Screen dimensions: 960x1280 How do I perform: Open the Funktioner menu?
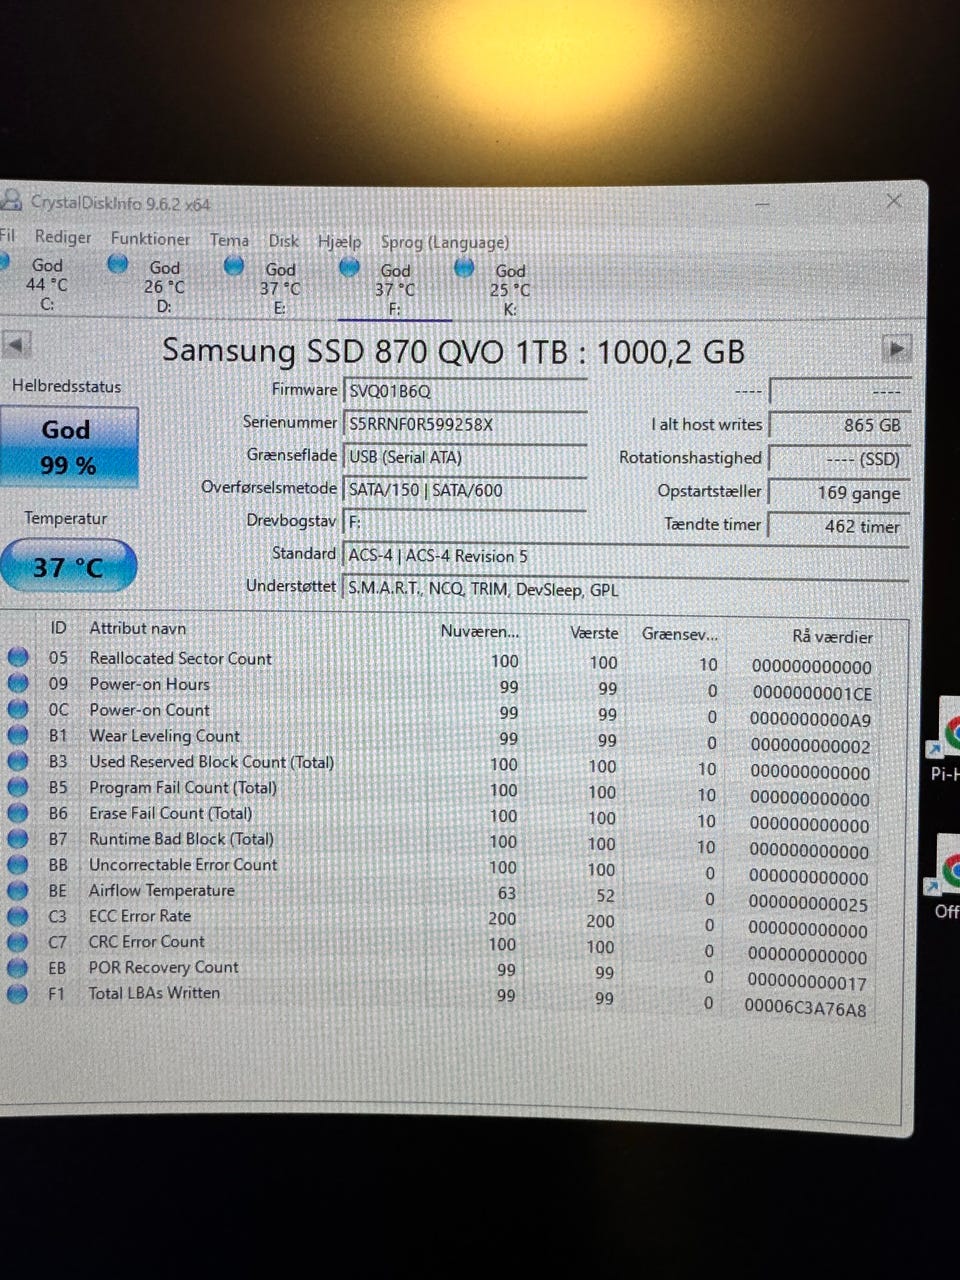point(150,238)
